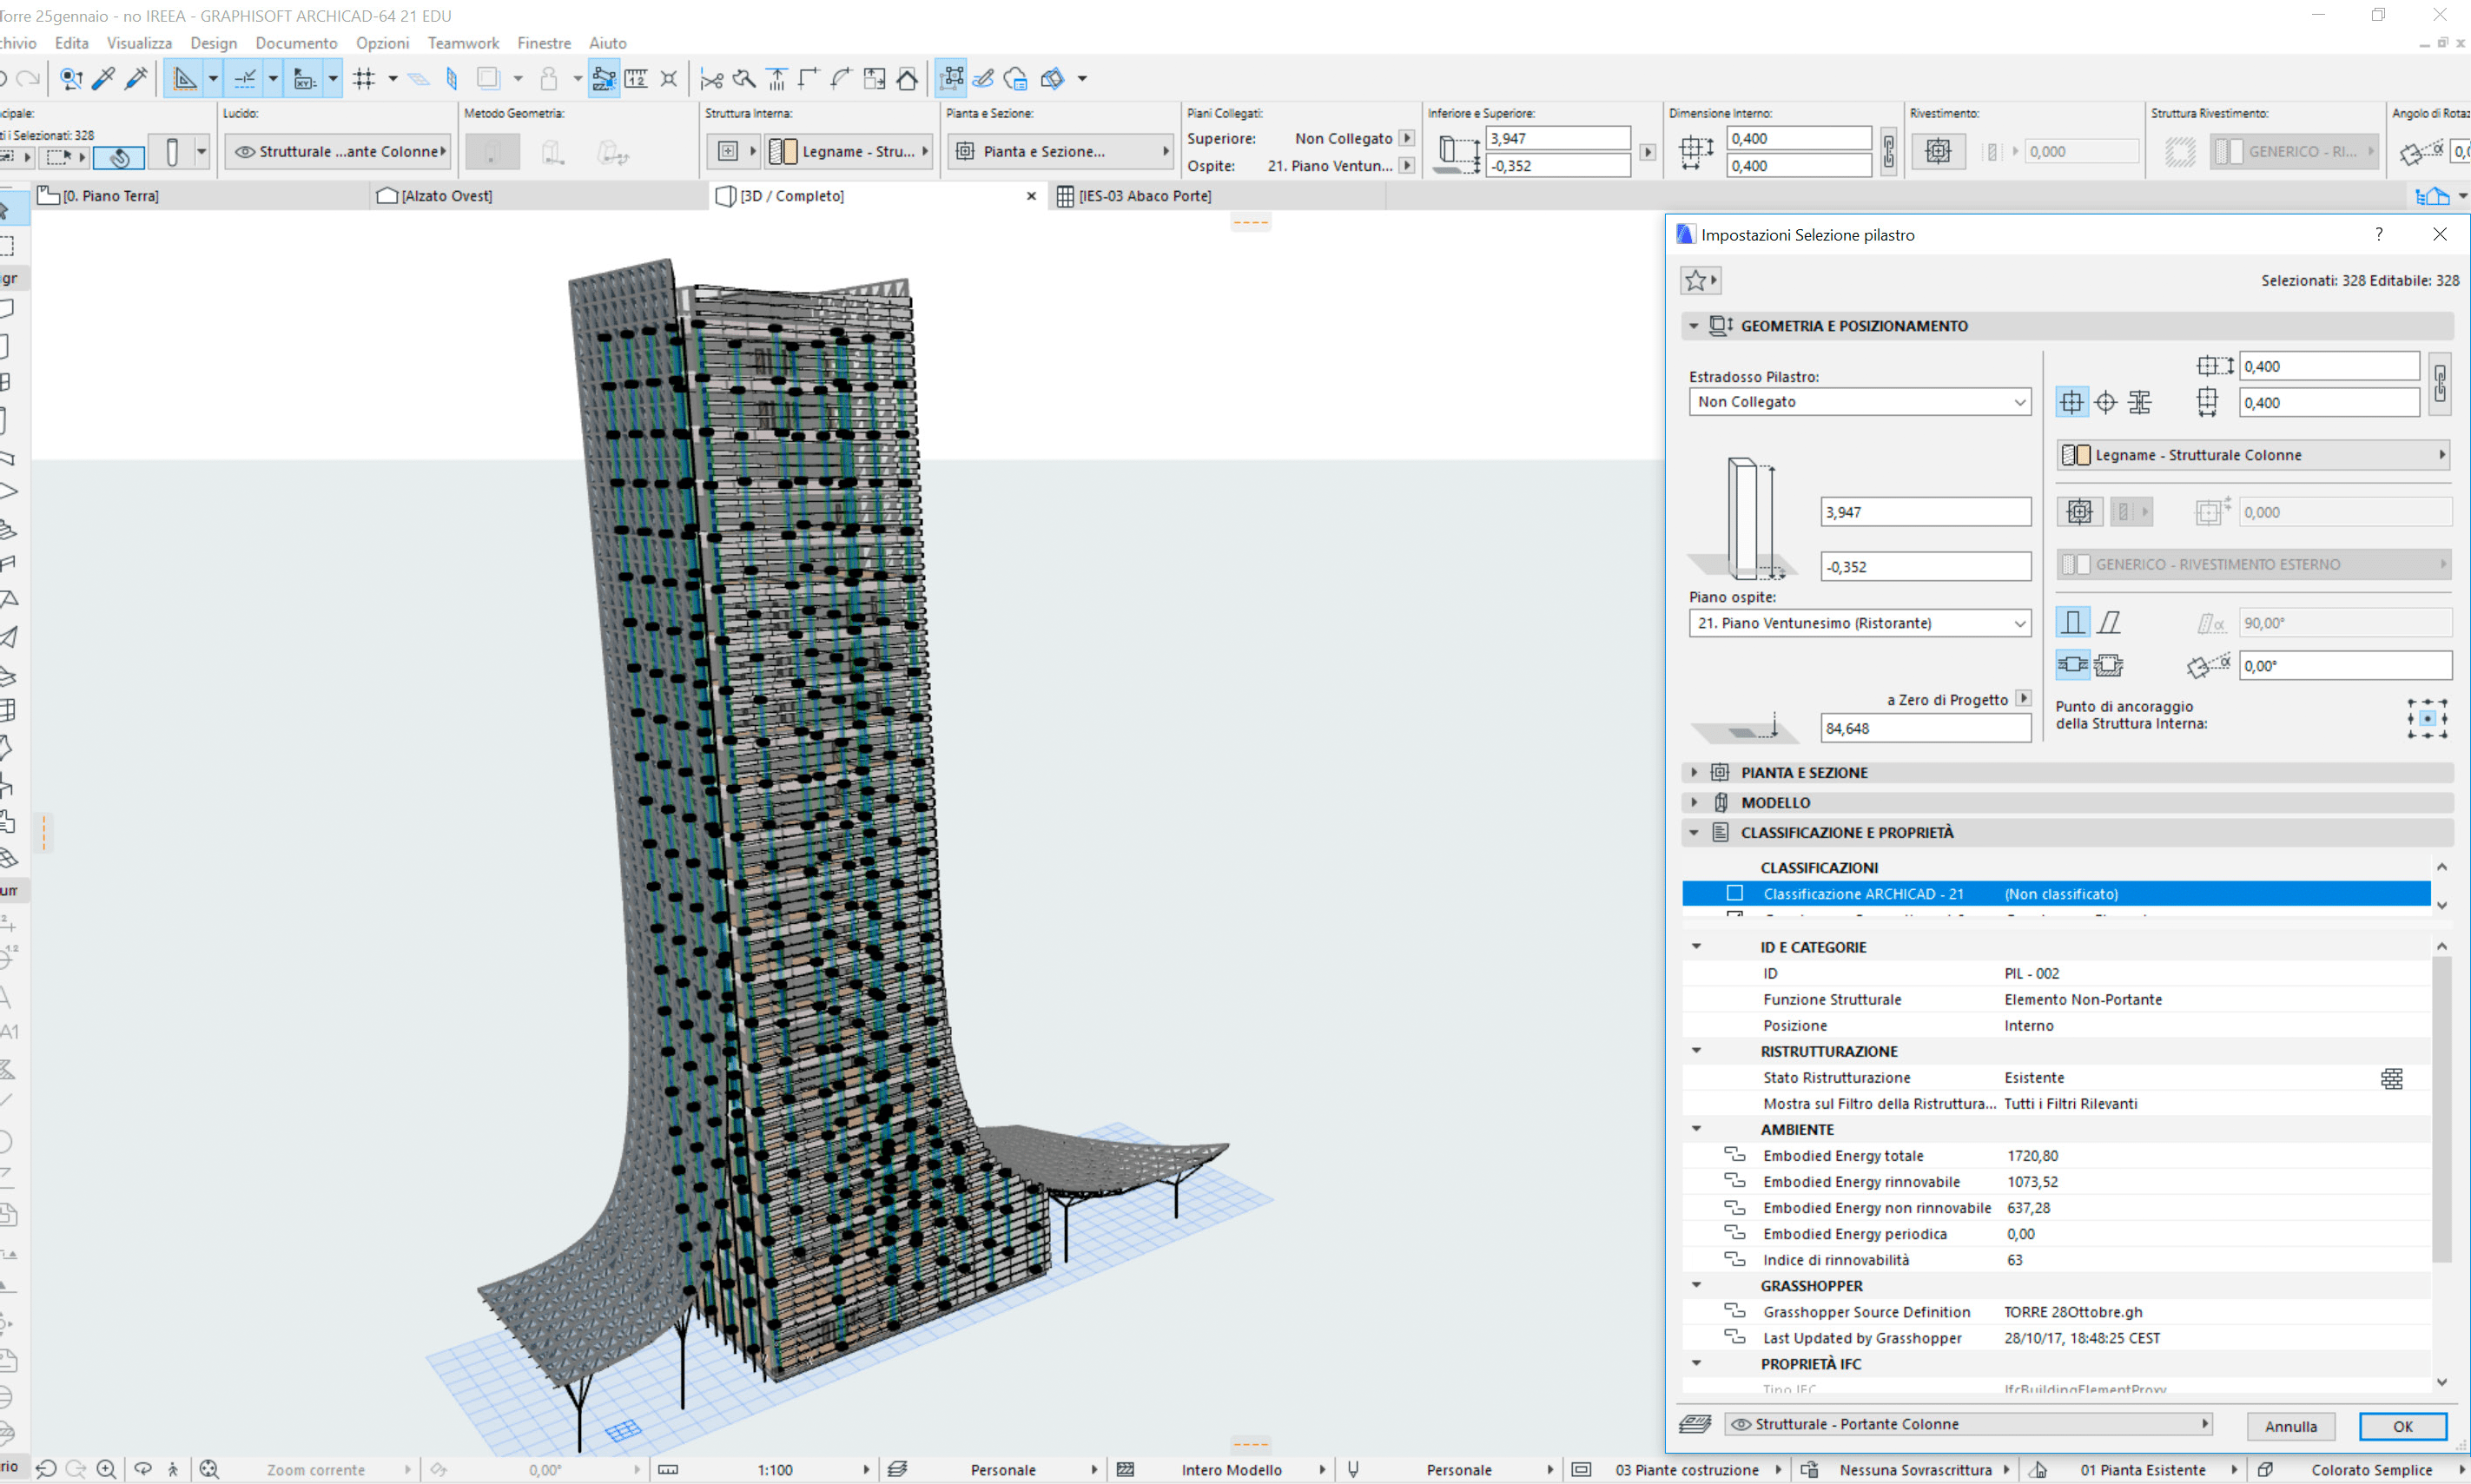Click the core anchor point center selector

pyautogui.click(x=2427, y=719)
